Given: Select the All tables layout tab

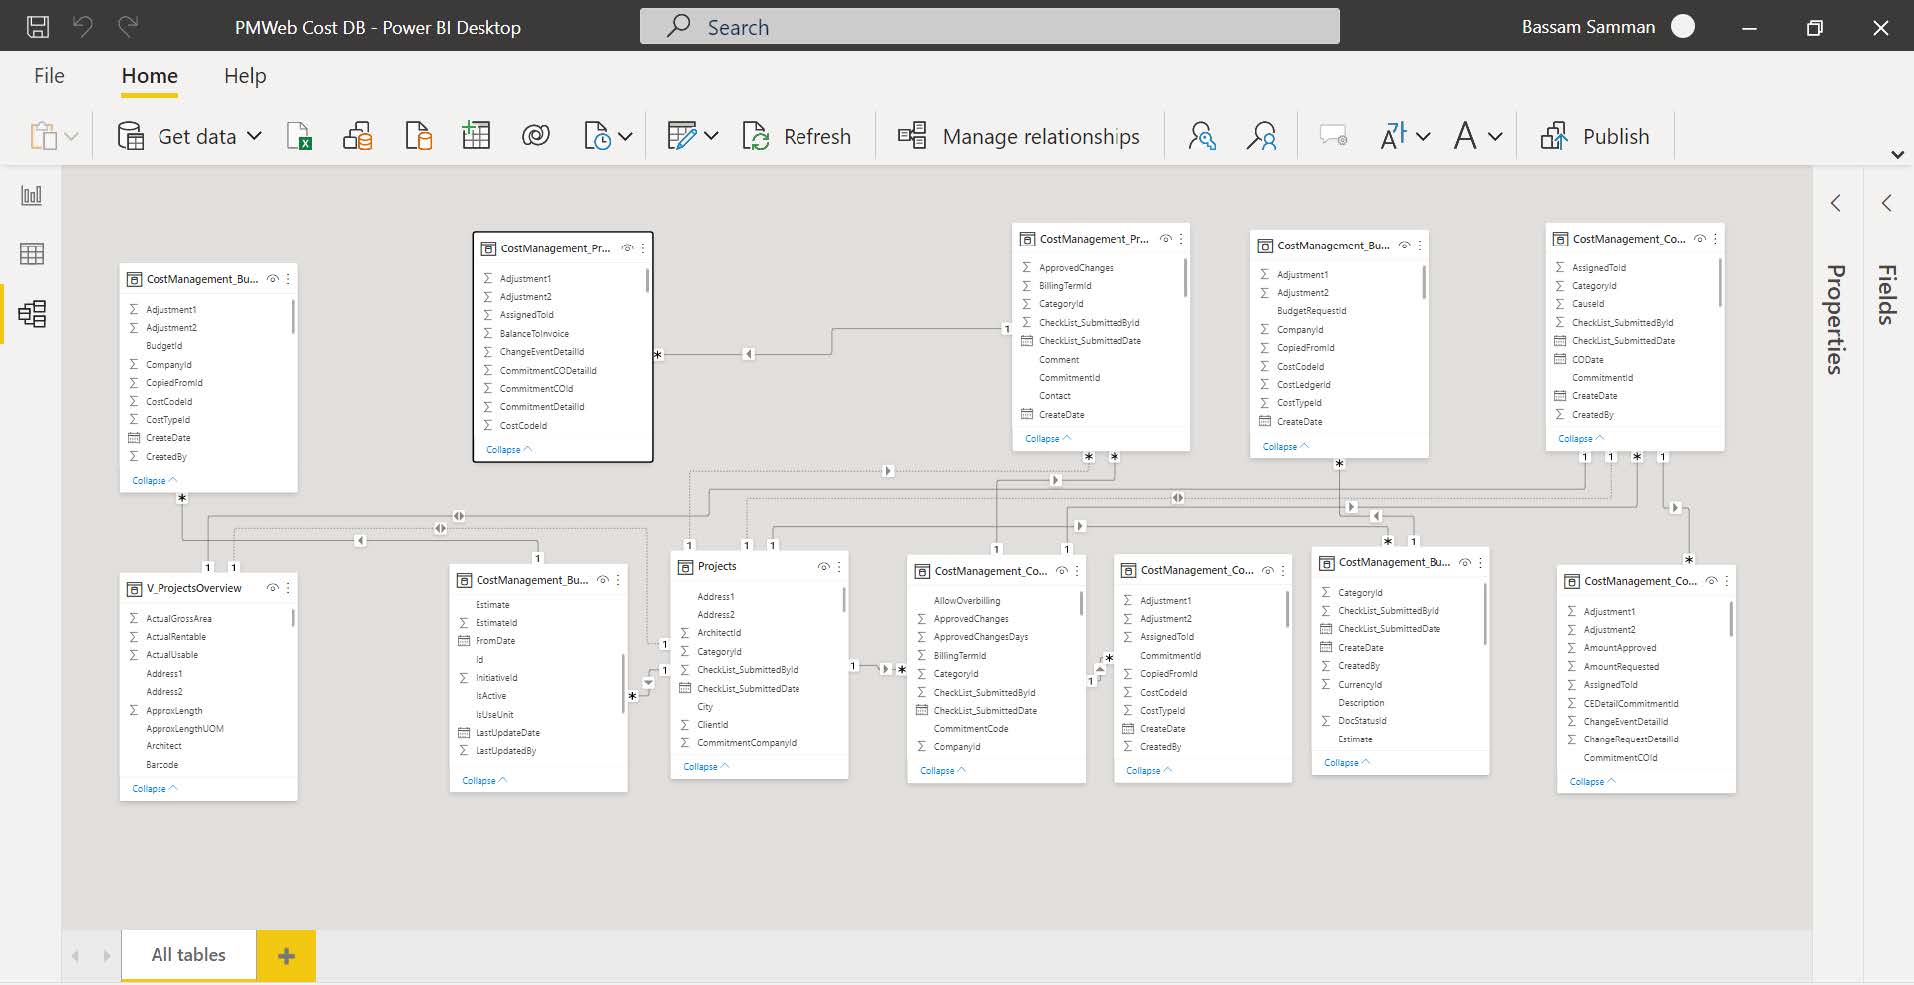Looking at the screenshot, I should pos(189,955).
